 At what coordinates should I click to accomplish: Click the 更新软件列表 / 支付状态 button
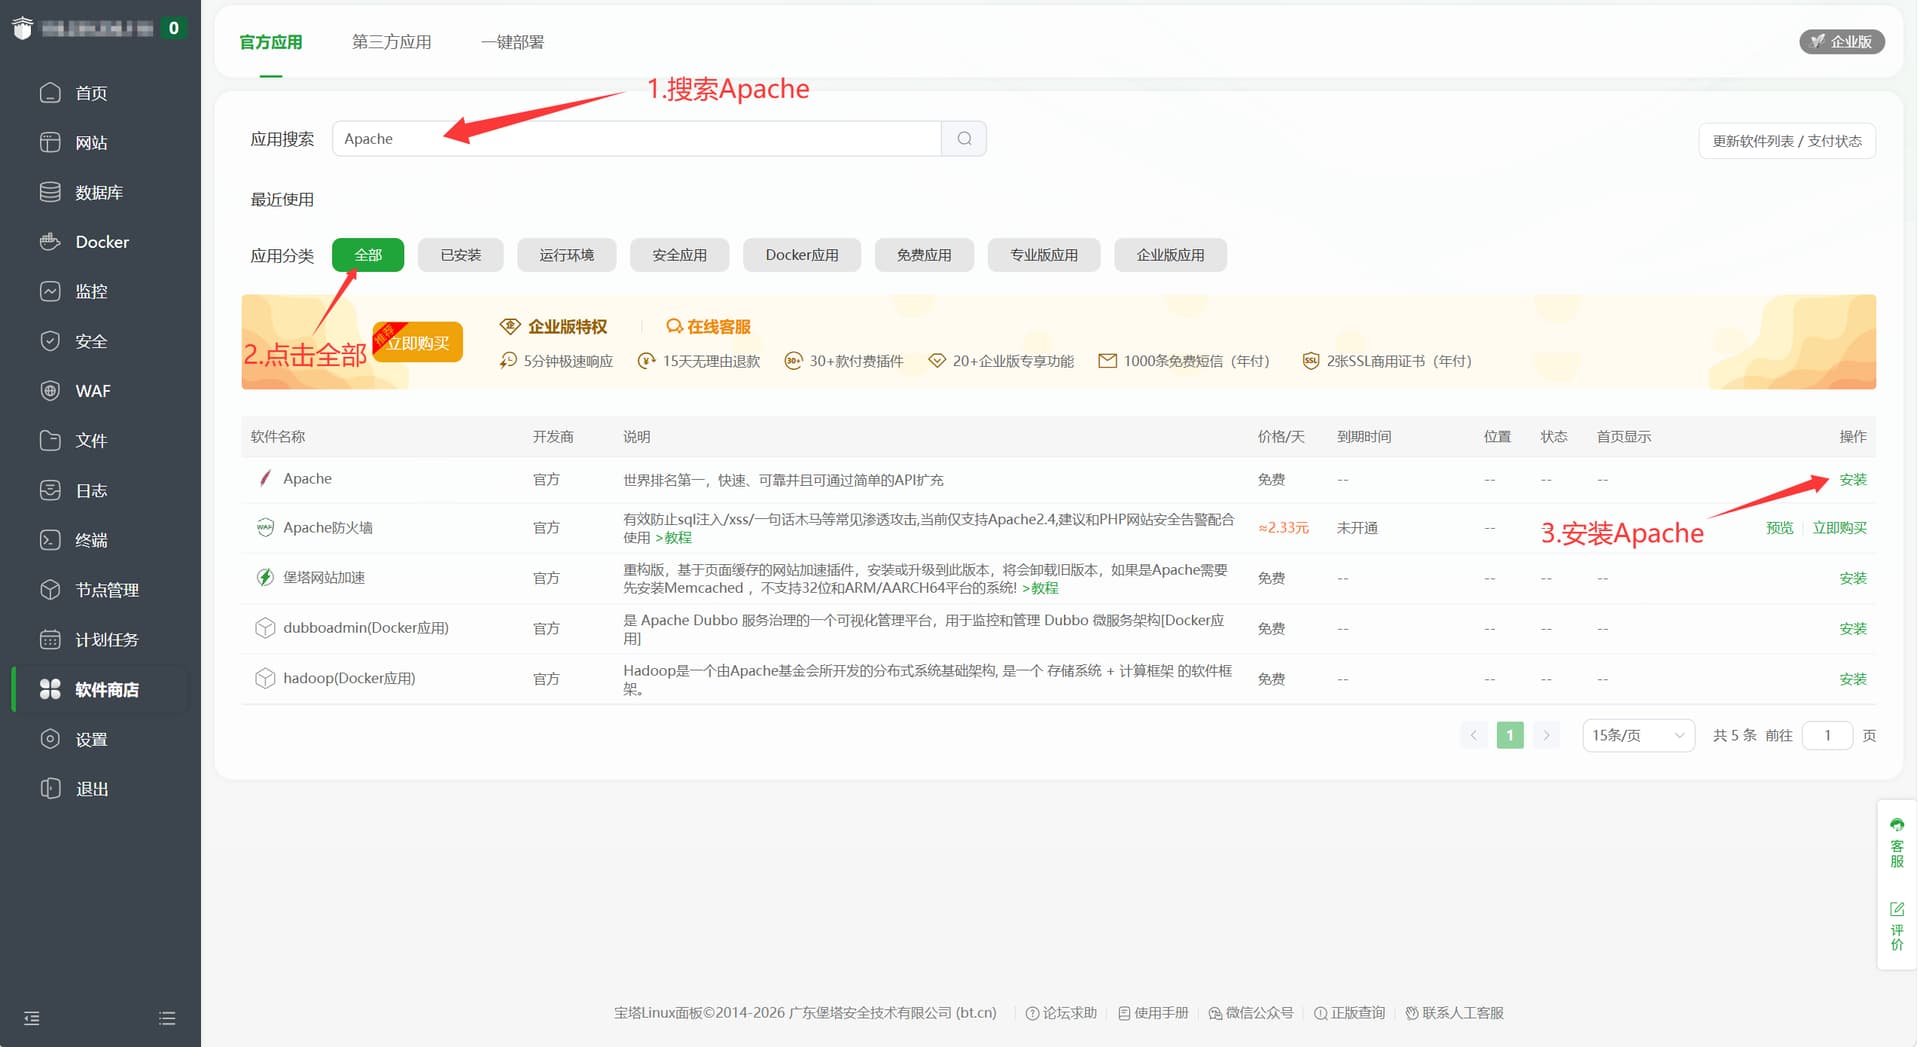coord(1787,141)
